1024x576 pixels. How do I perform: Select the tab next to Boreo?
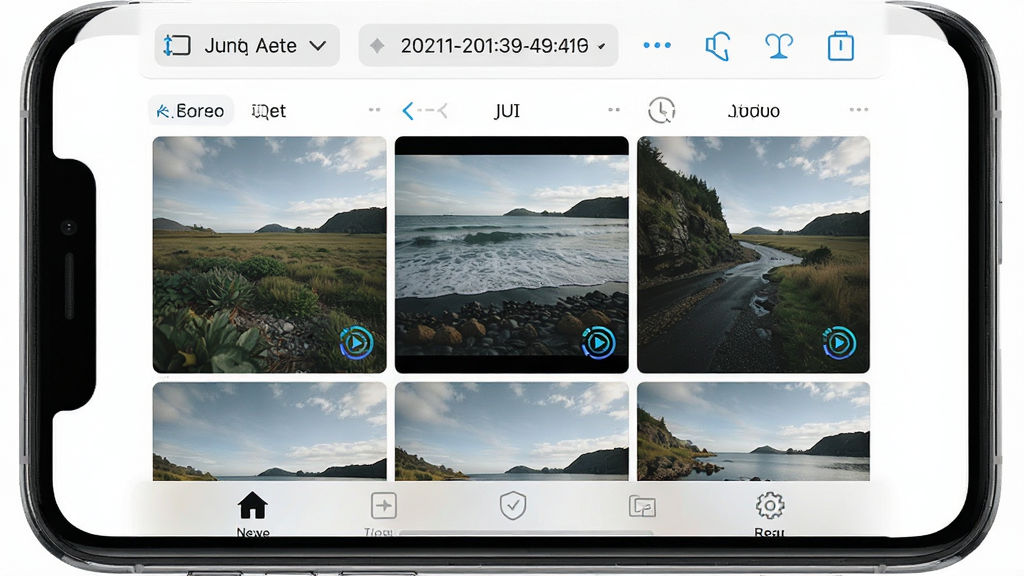pyautogui.click(x=268, y=111)
